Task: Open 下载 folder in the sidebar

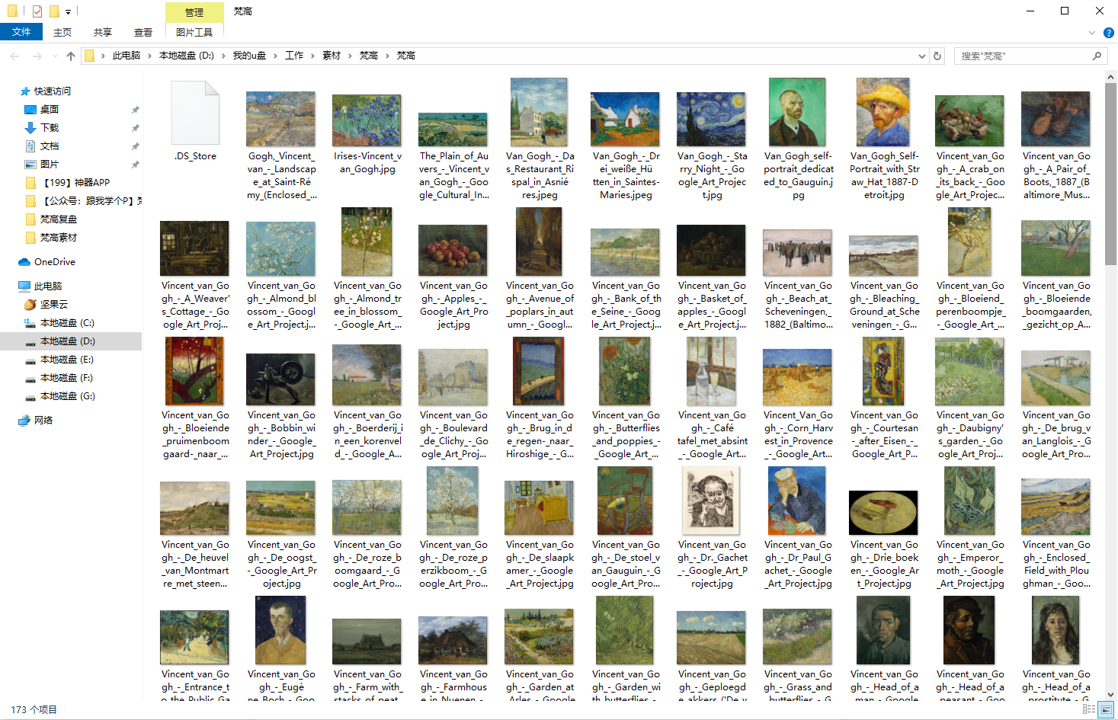Action: click(41, 128)
